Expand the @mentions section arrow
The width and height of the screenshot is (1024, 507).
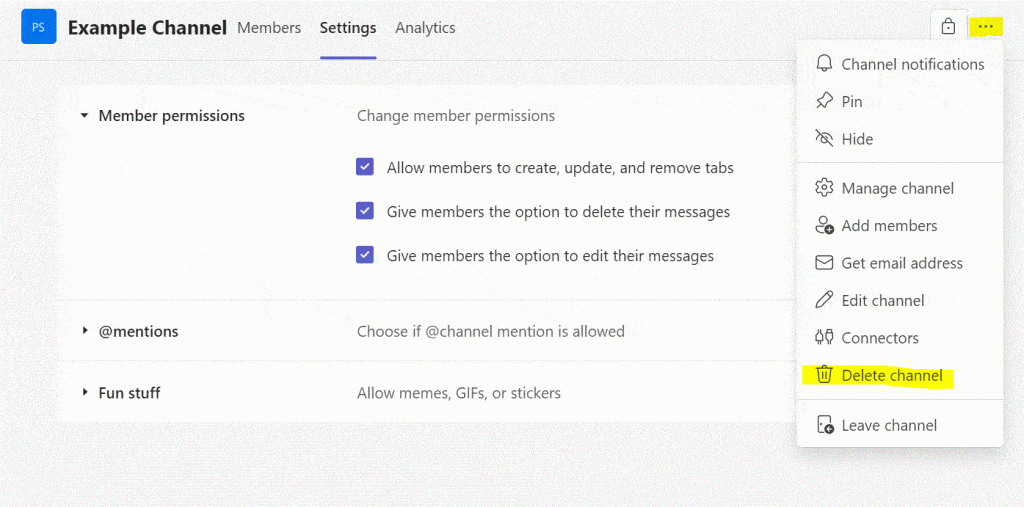[84, 331]
